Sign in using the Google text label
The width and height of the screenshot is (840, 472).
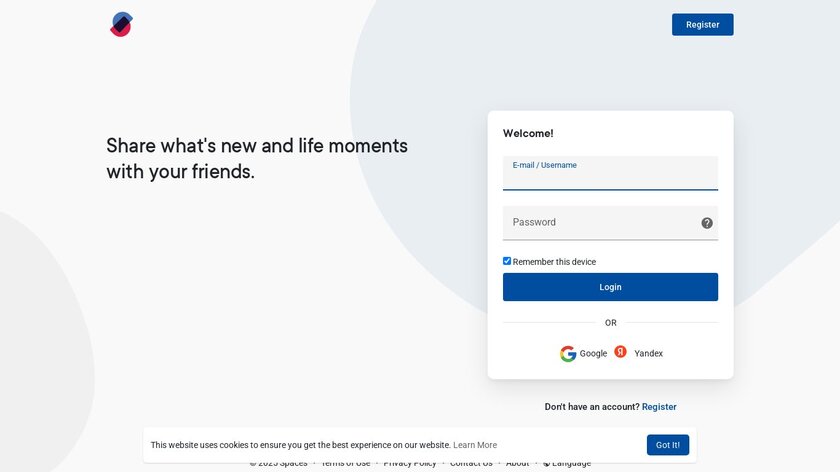point(593,353)
